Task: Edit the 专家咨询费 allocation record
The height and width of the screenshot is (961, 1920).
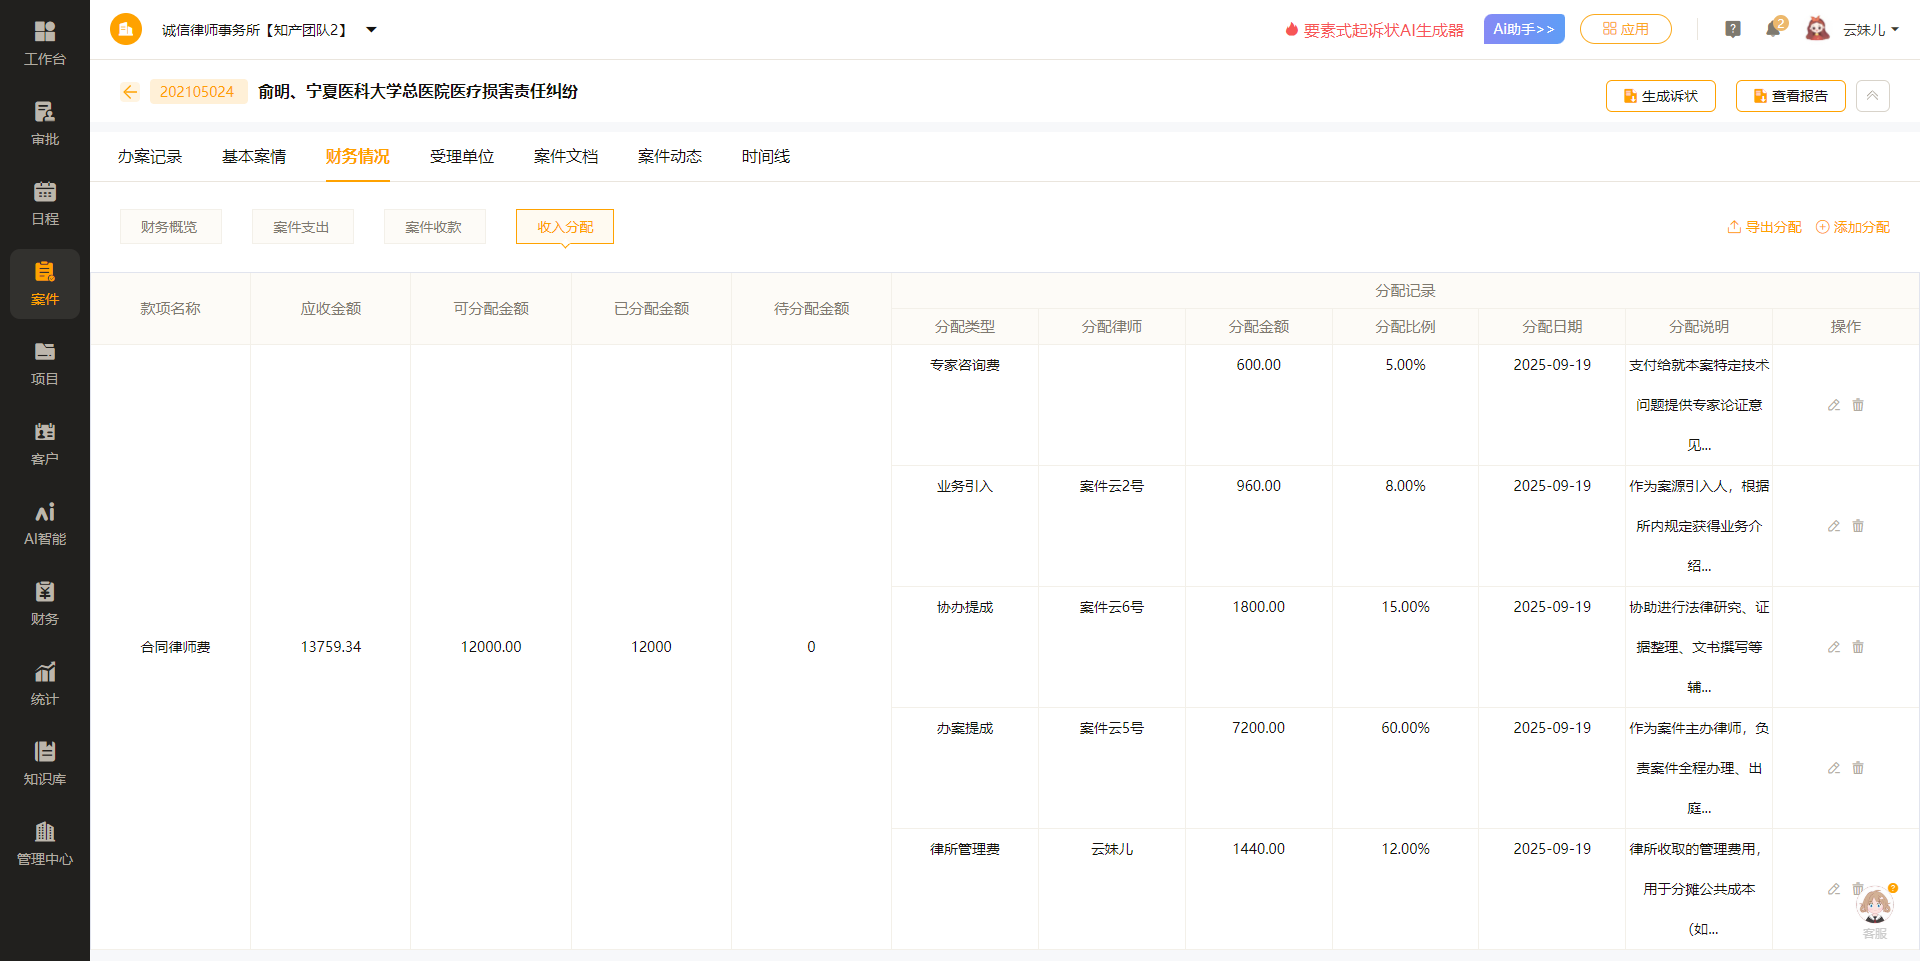Action: pyautogui.click(x=1834, y=405)
